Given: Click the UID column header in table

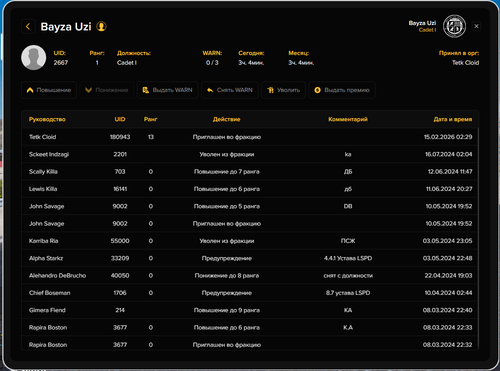Looking at the screenshot, I should (120, 119).
